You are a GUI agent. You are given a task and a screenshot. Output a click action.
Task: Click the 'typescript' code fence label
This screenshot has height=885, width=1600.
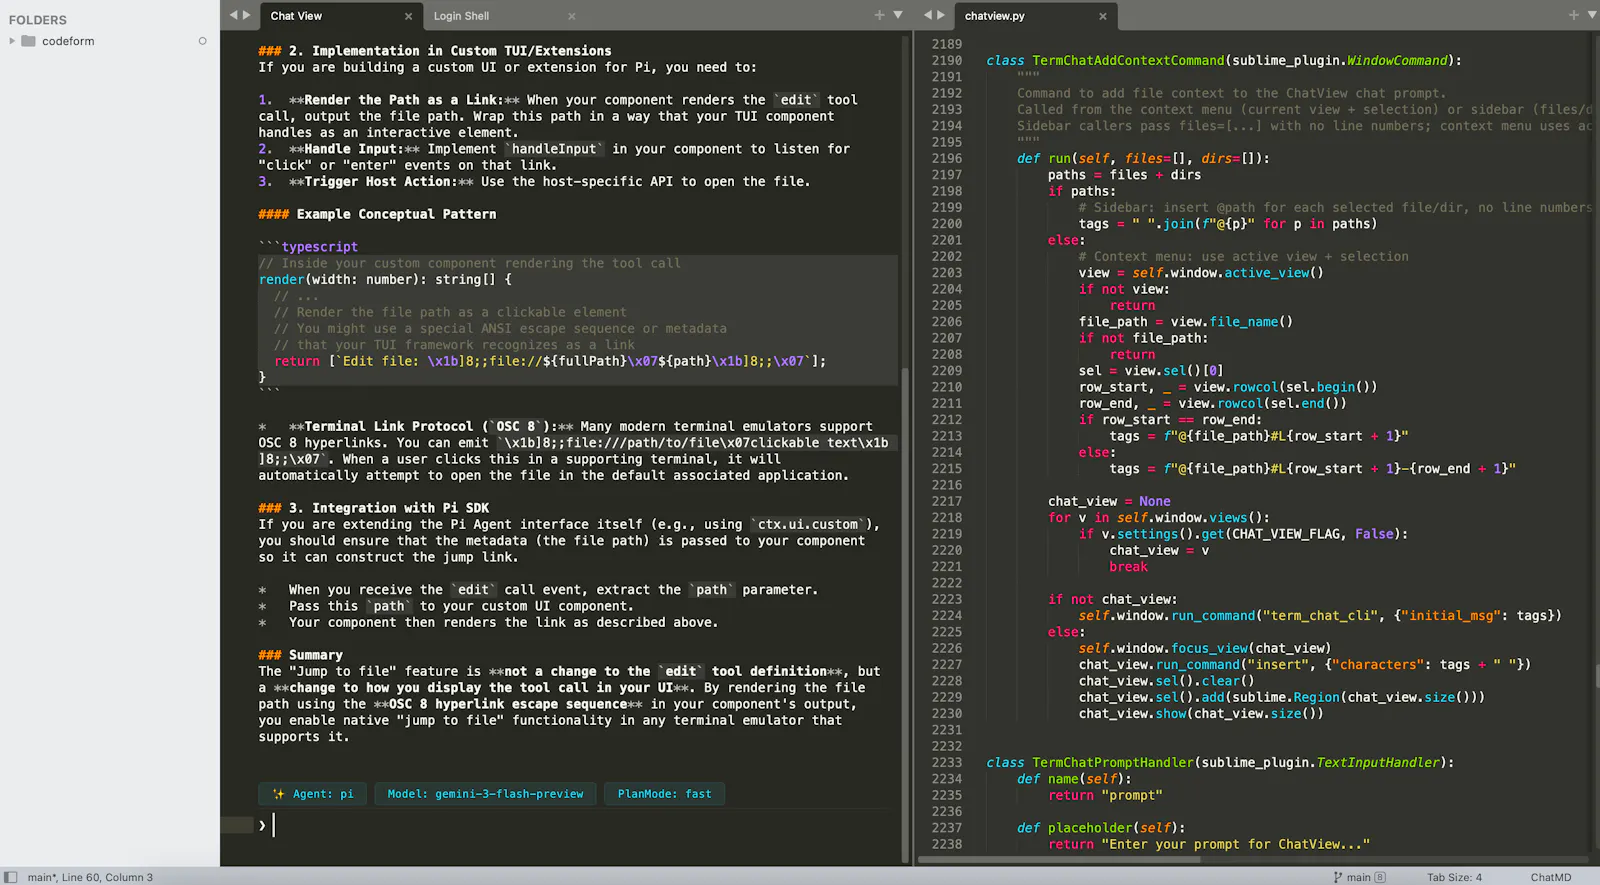pos(319,247)
